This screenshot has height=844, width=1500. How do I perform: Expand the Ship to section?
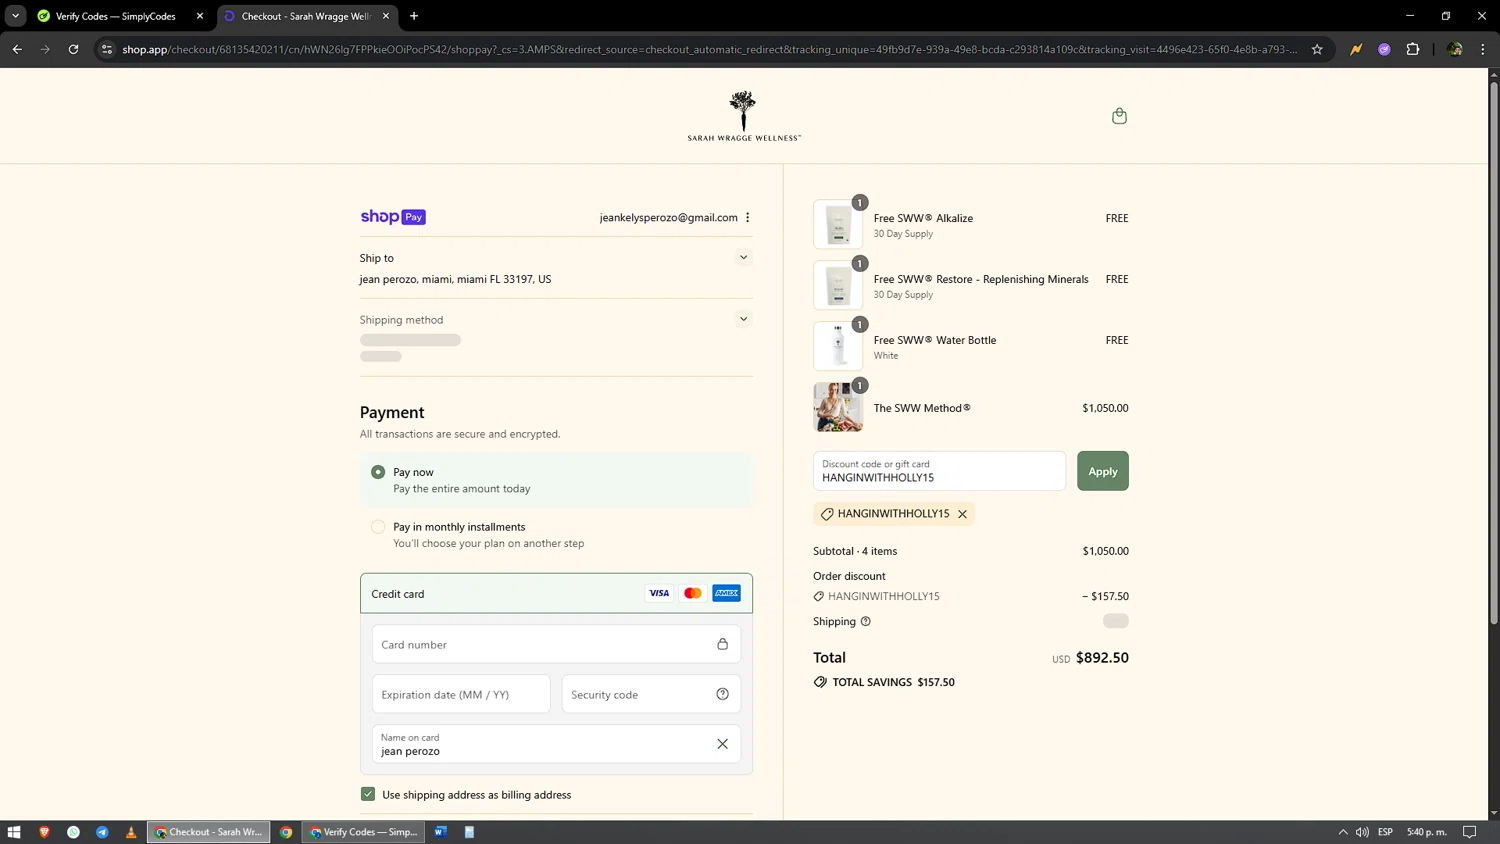click(743, 258)
